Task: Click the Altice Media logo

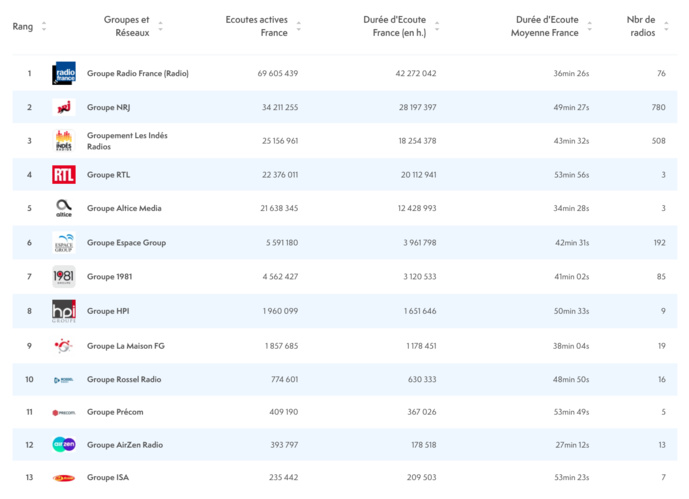Action: pos(64,208)
